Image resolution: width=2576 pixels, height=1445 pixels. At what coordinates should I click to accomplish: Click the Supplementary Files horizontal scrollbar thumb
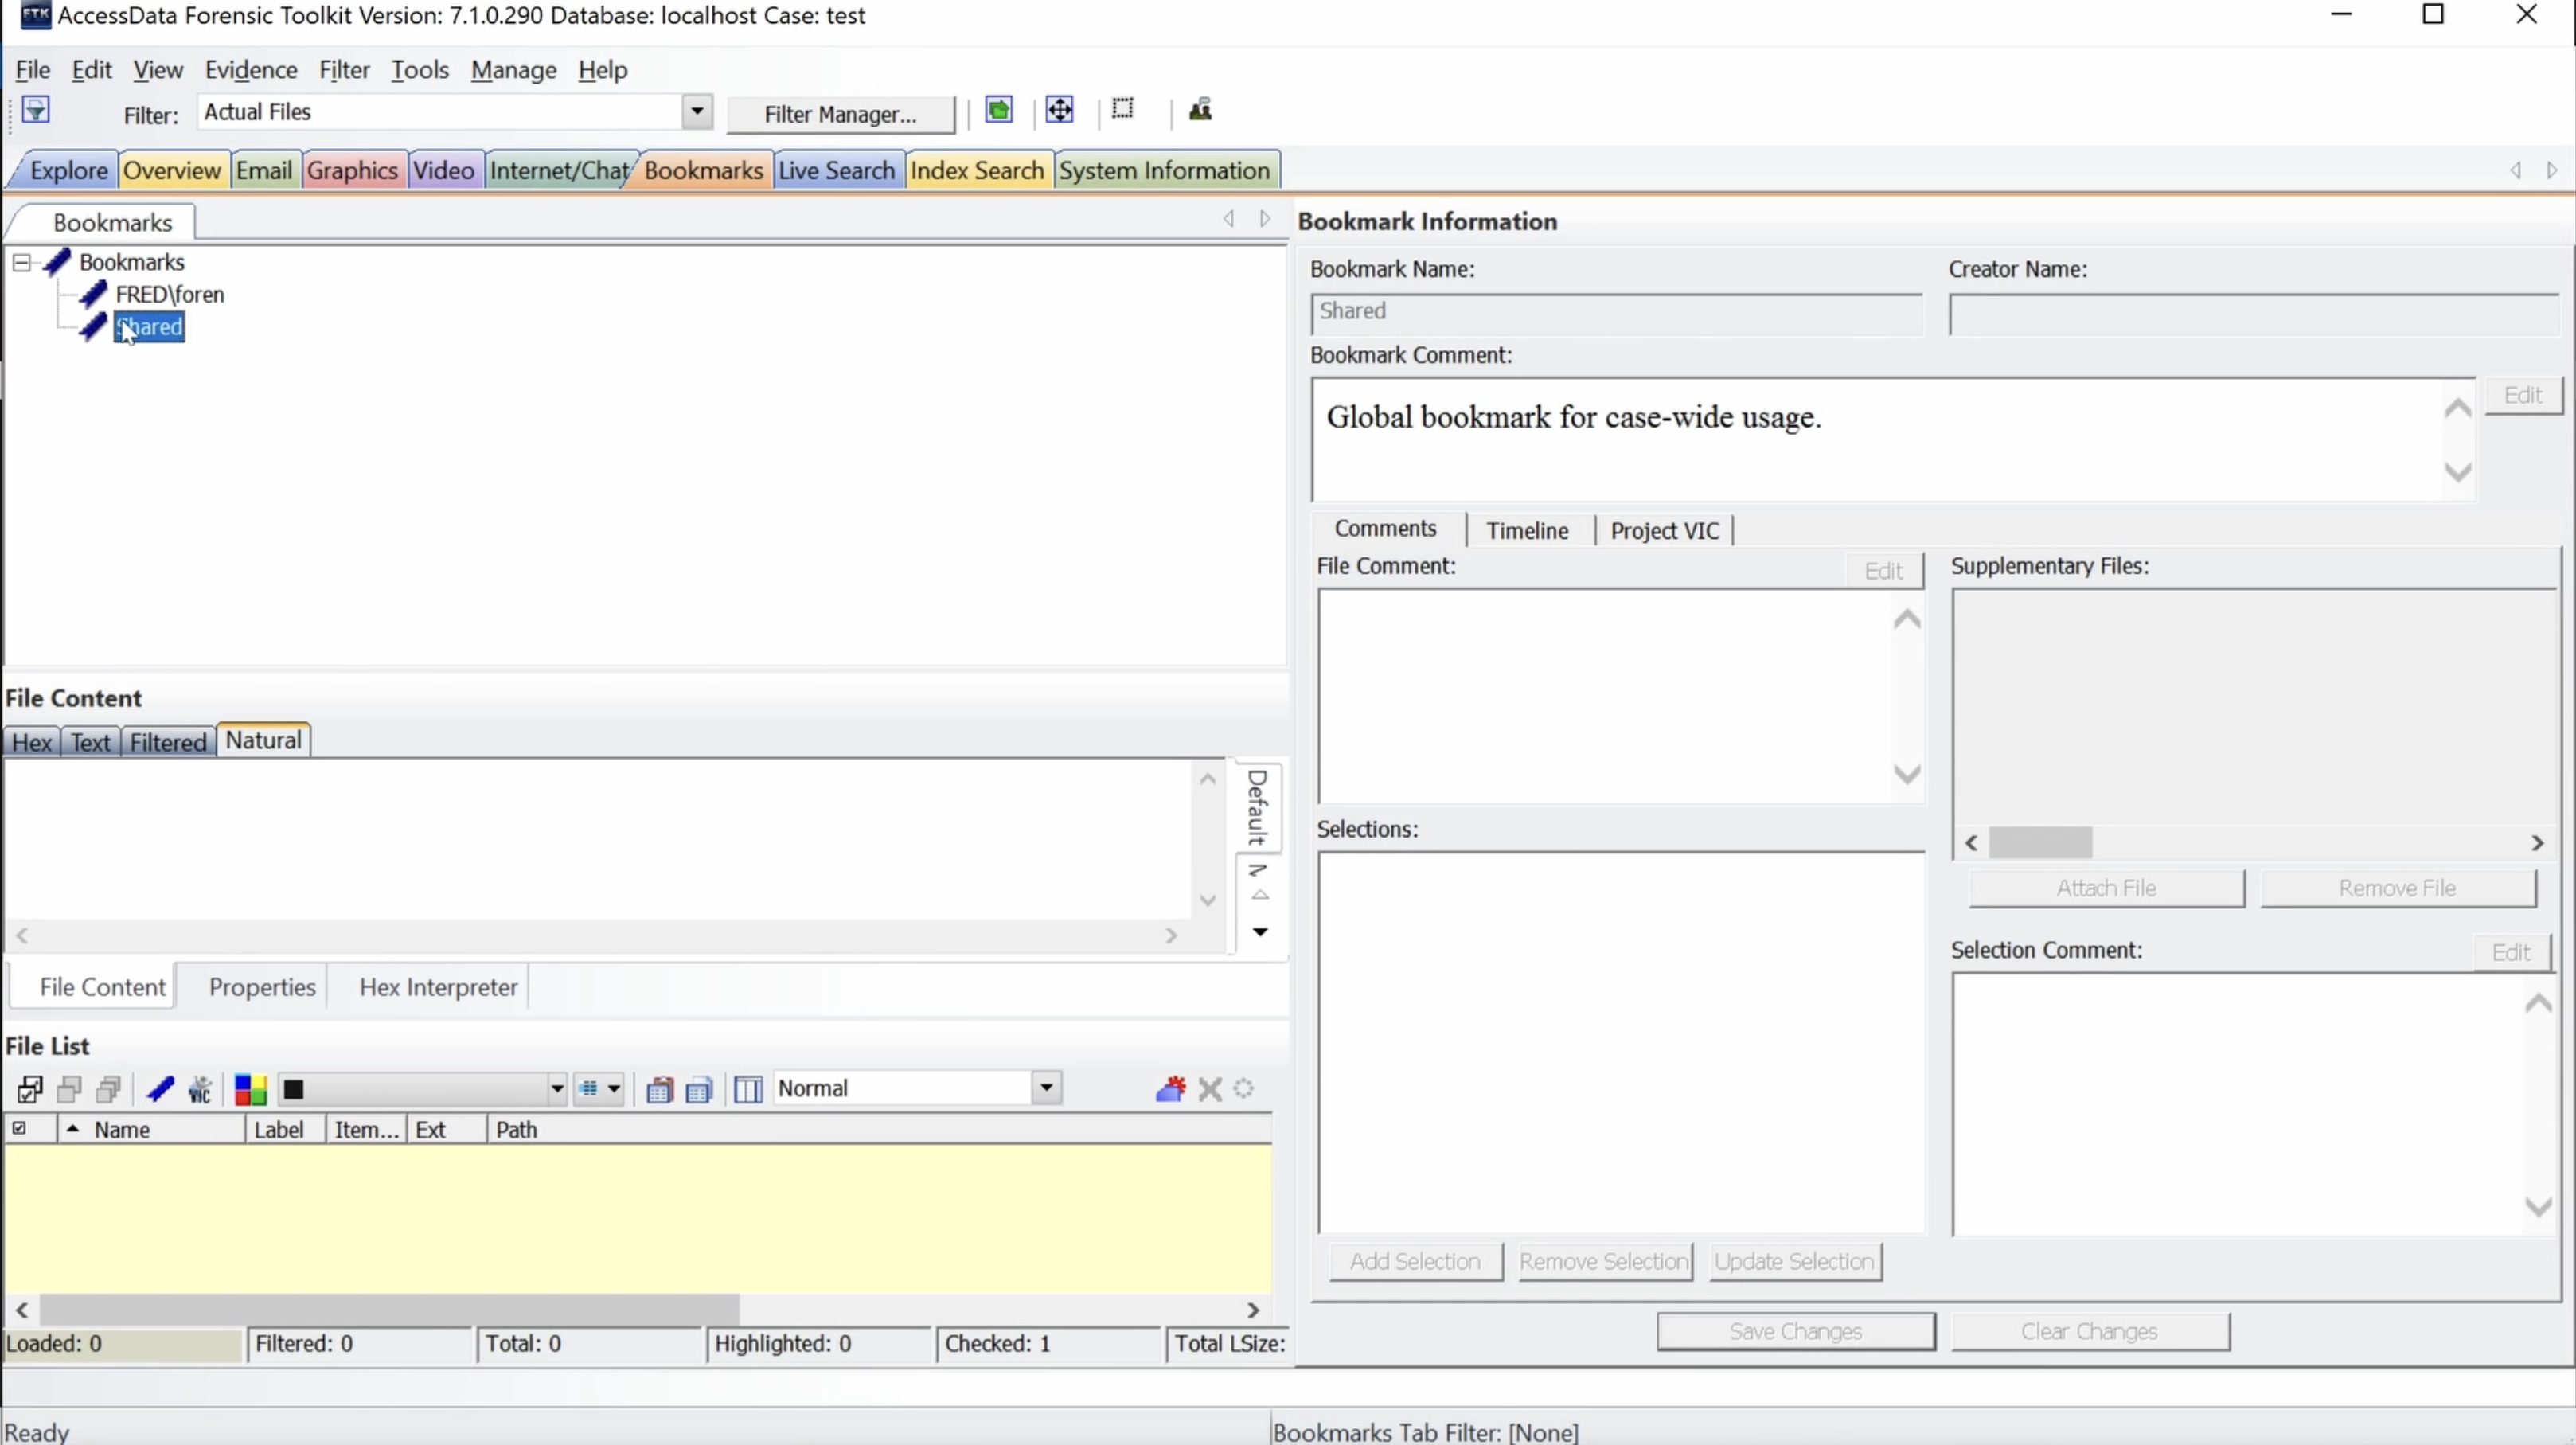(2040, 843)
